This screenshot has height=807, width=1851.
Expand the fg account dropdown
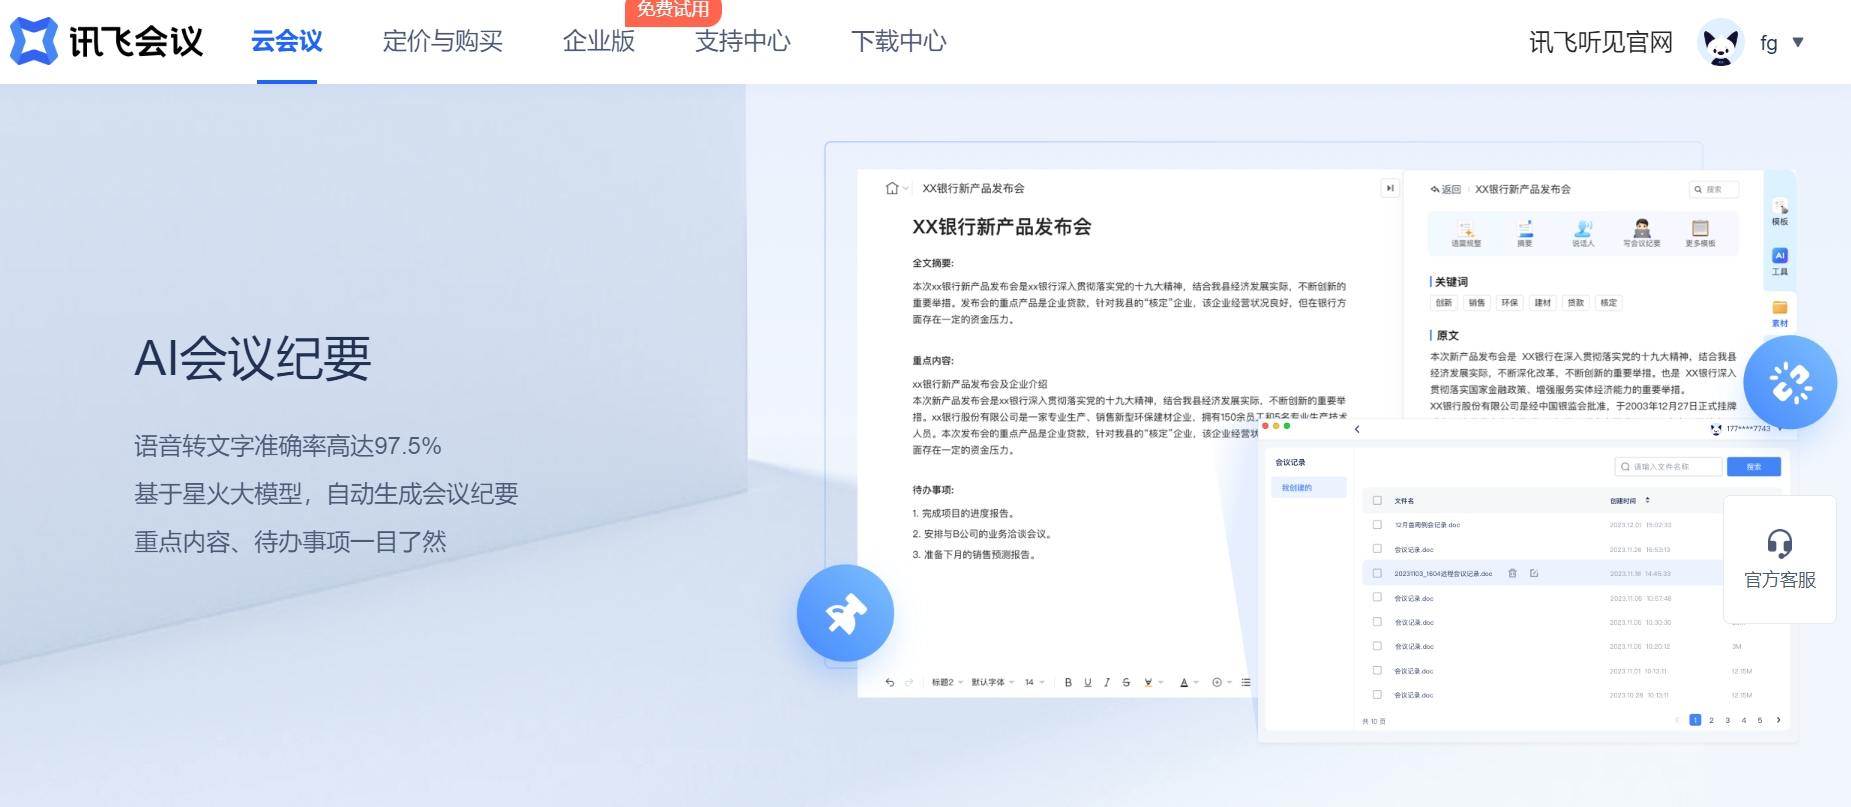[1797, 42]
